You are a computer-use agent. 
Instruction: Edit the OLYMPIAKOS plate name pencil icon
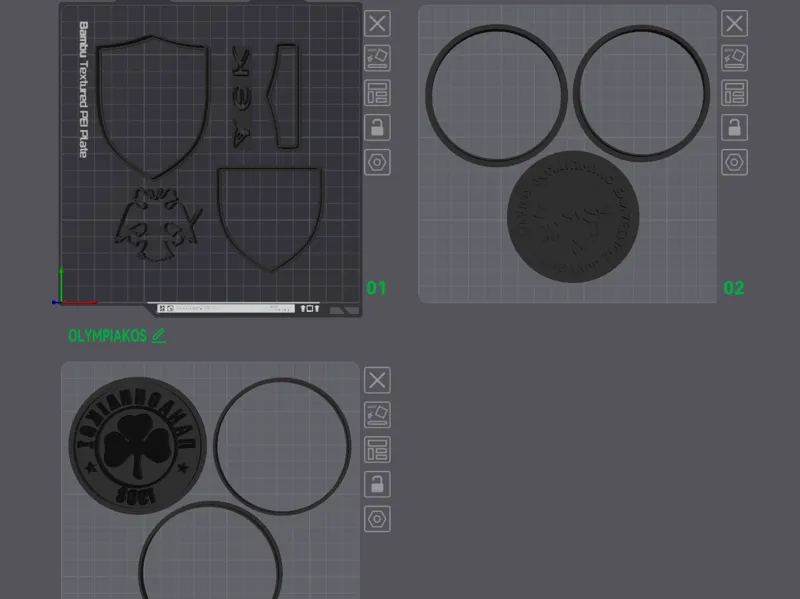pyautogui.click(x=159, y=336)
